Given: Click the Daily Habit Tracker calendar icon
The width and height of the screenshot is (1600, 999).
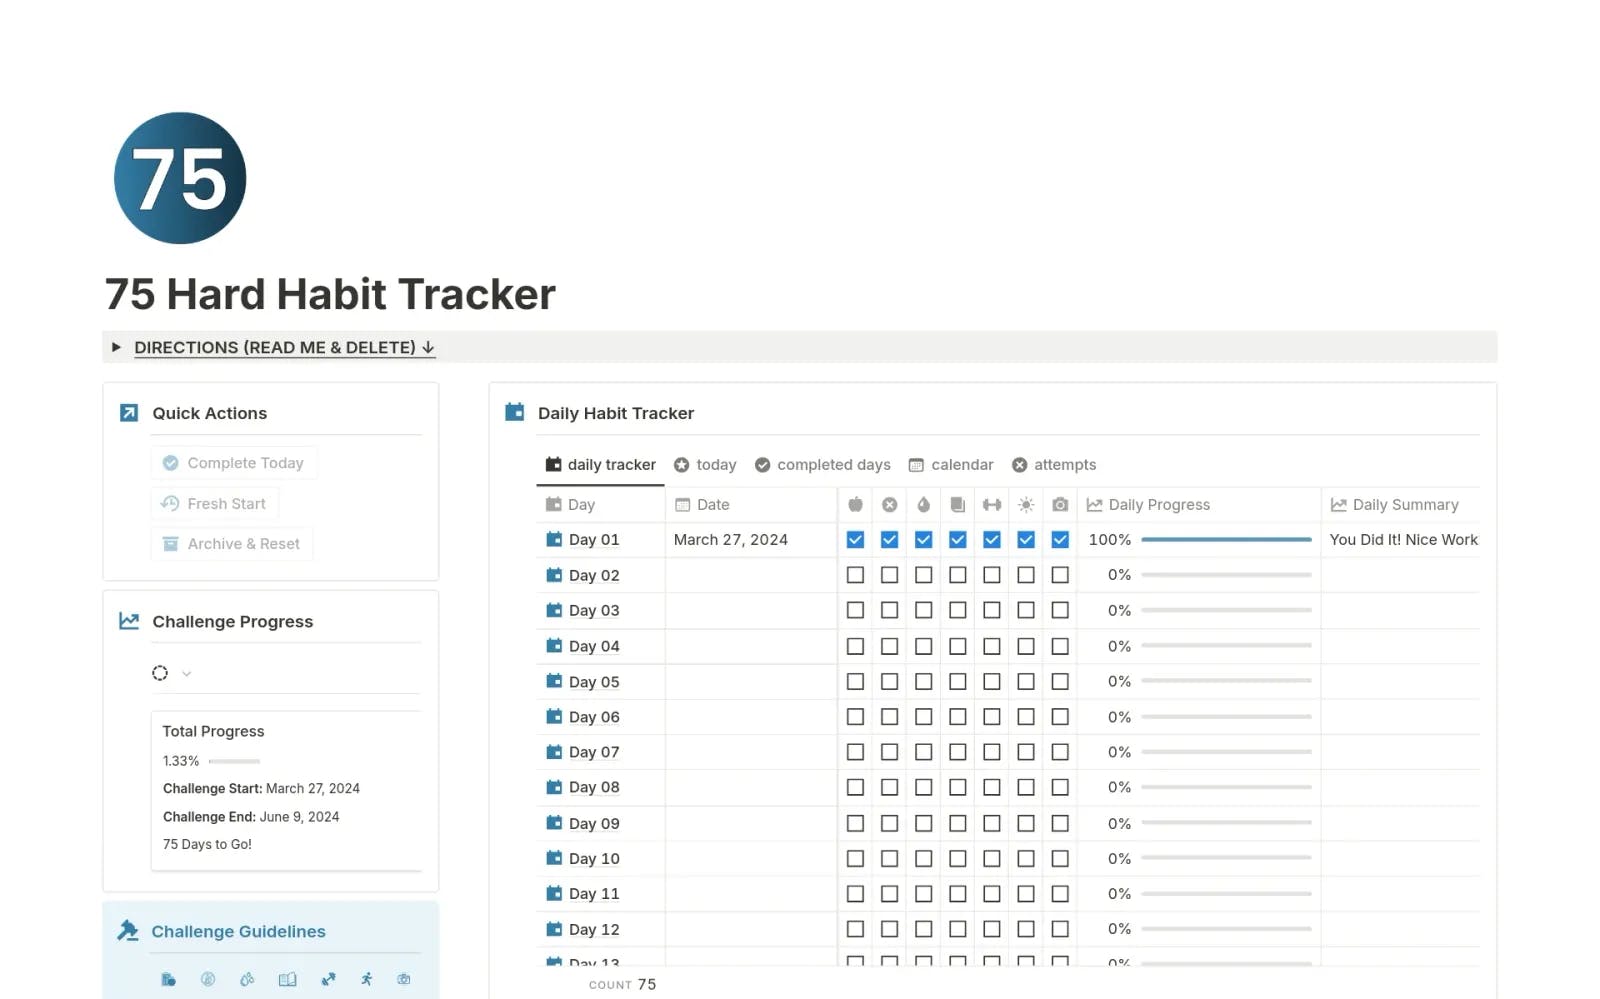Looking at the screenshot, I should coord(515,412).
